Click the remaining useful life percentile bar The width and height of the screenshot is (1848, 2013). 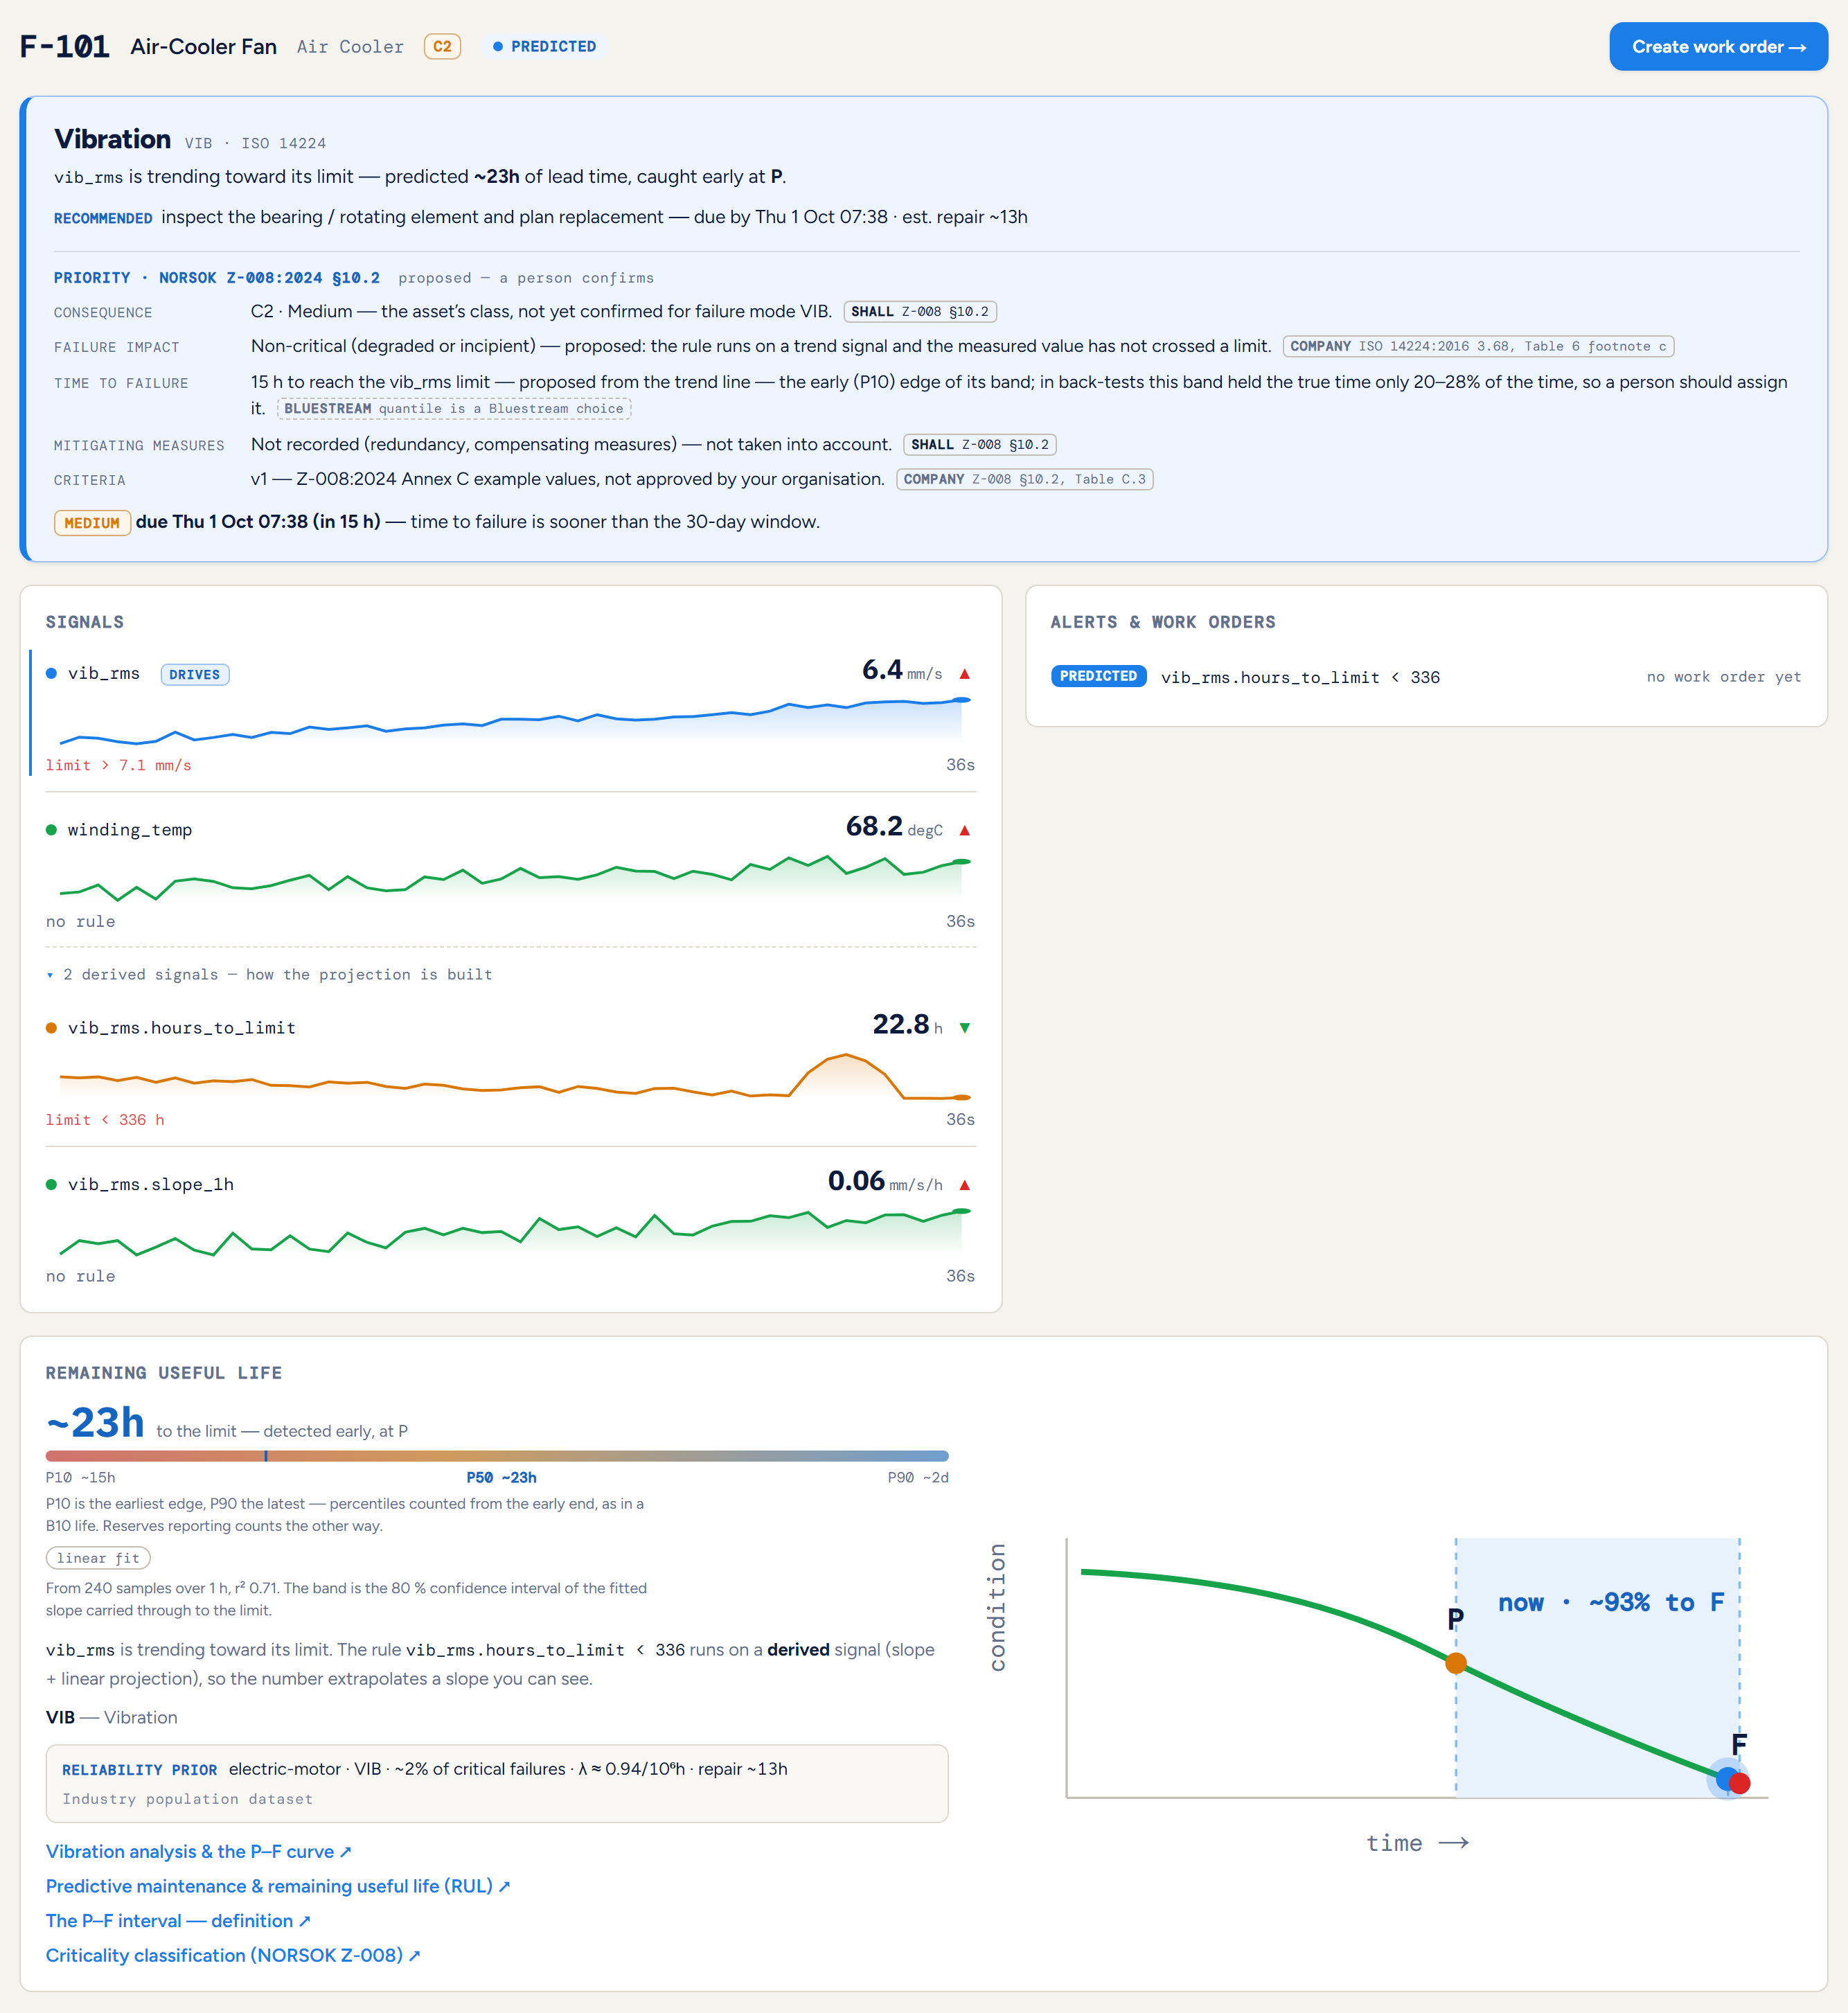497,1456
